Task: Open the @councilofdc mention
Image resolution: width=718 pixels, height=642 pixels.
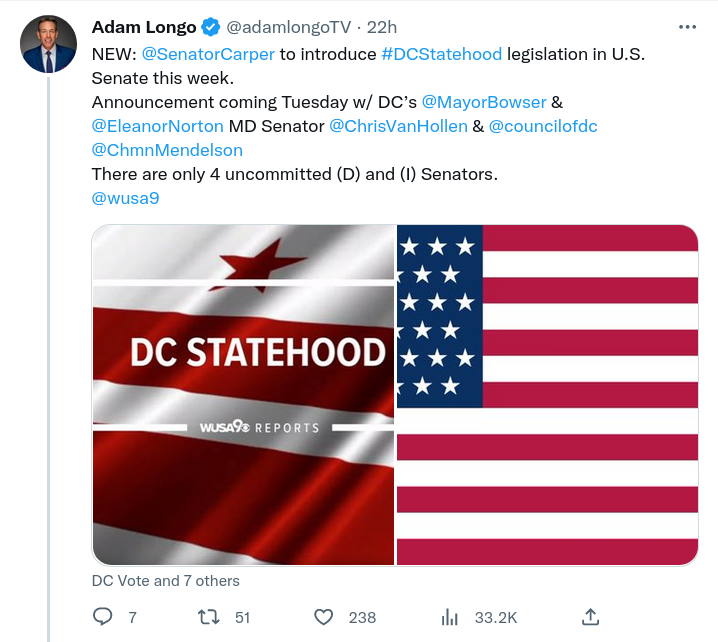Action: pyautogui.click(x=543, y=126)
